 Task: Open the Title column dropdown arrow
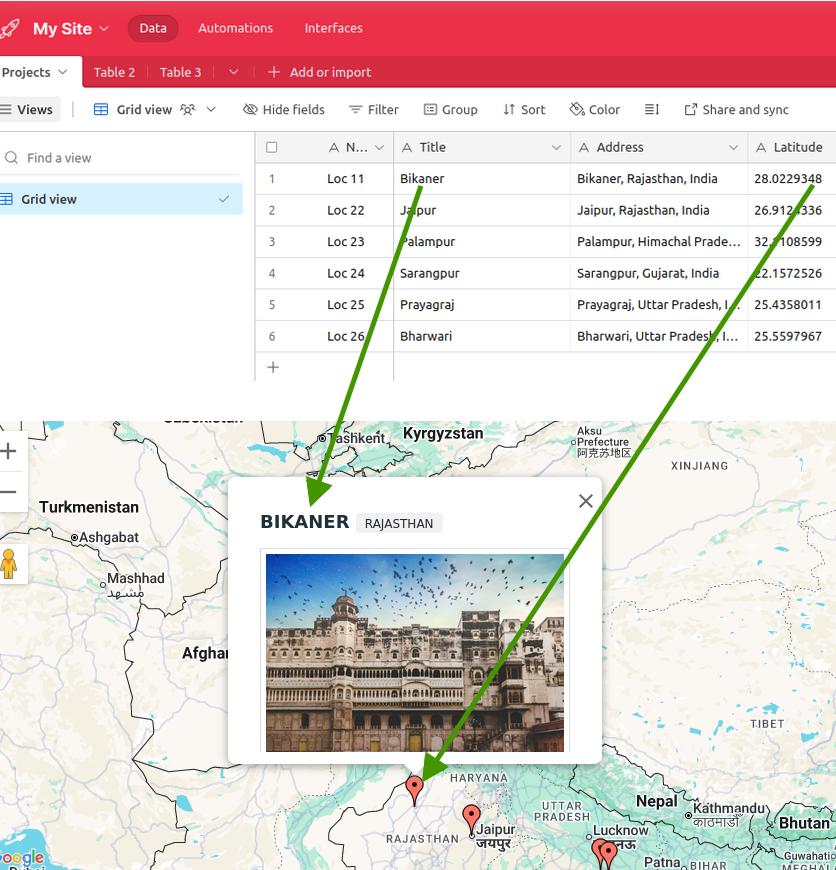click(x=556, y=148)
